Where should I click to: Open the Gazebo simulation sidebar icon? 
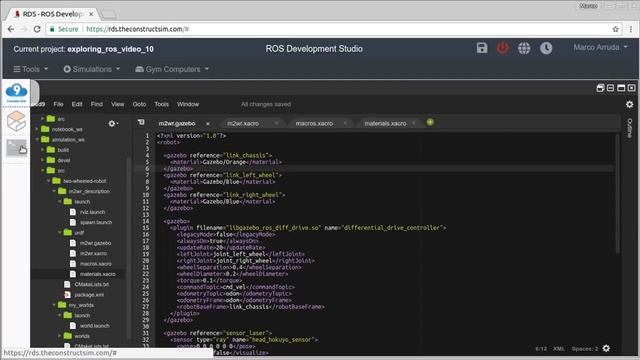click(x=16, y=121)
